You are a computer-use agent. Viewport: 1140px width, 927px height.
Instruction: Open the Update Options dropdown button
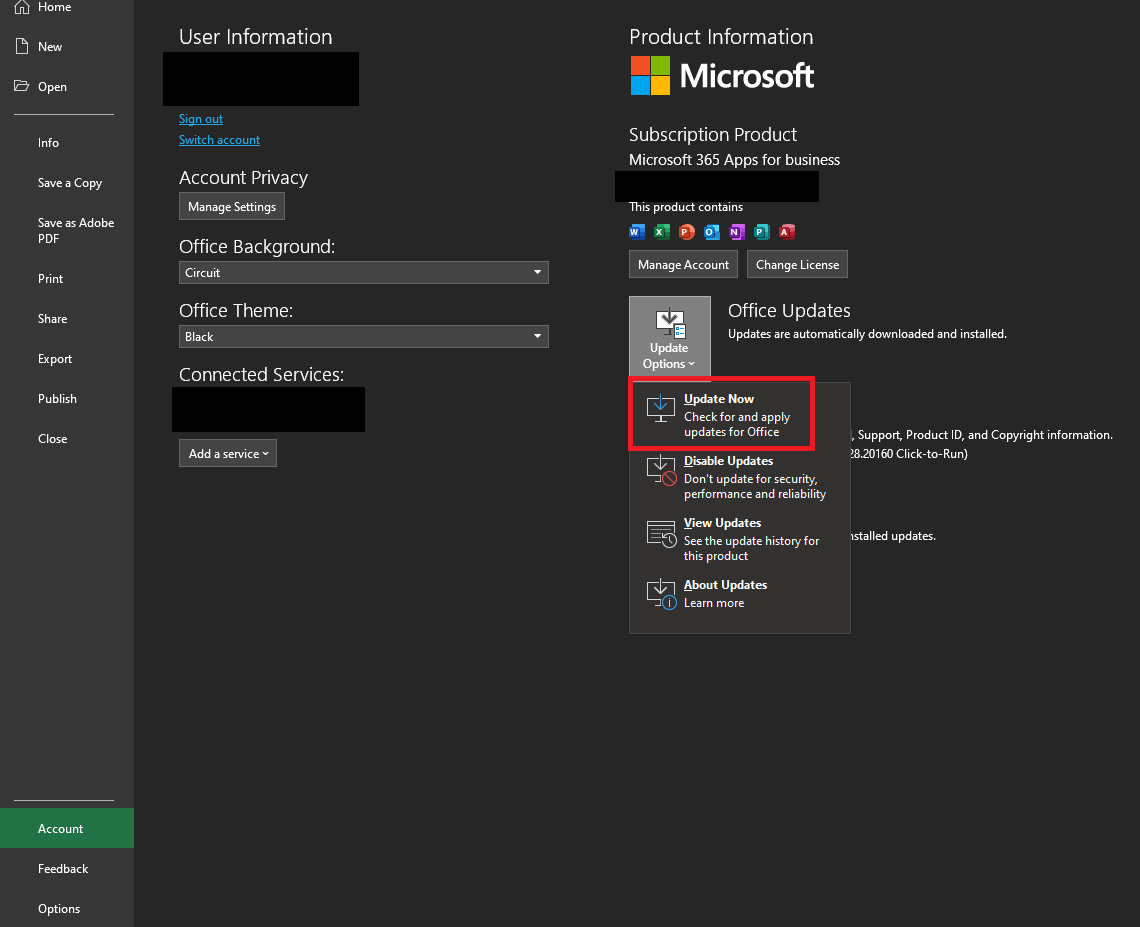[x=670, y=336]
